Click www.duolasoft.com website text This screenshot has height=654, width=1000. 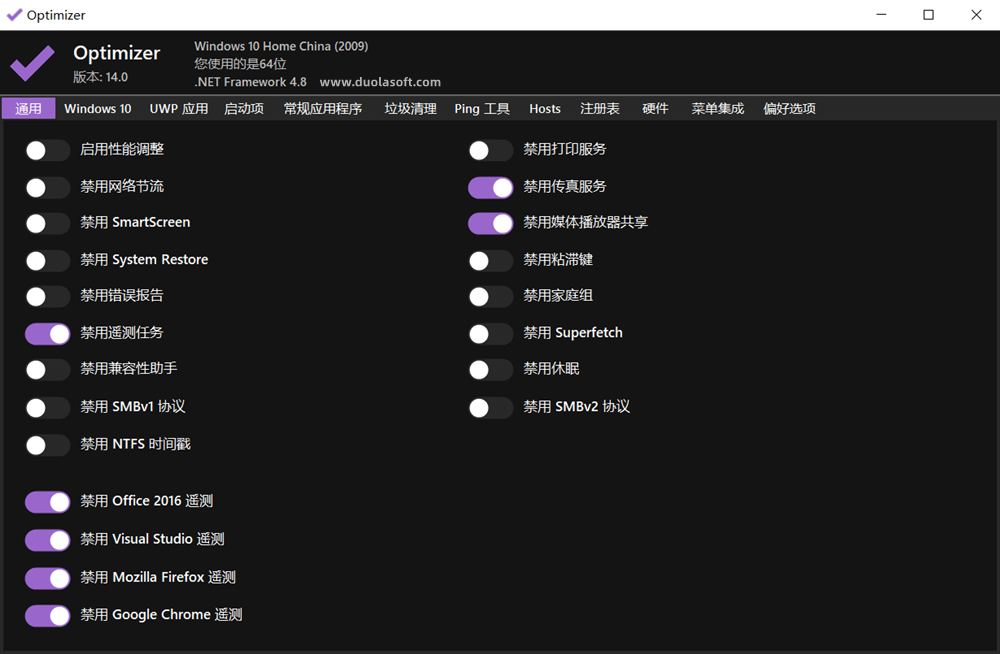380,82
